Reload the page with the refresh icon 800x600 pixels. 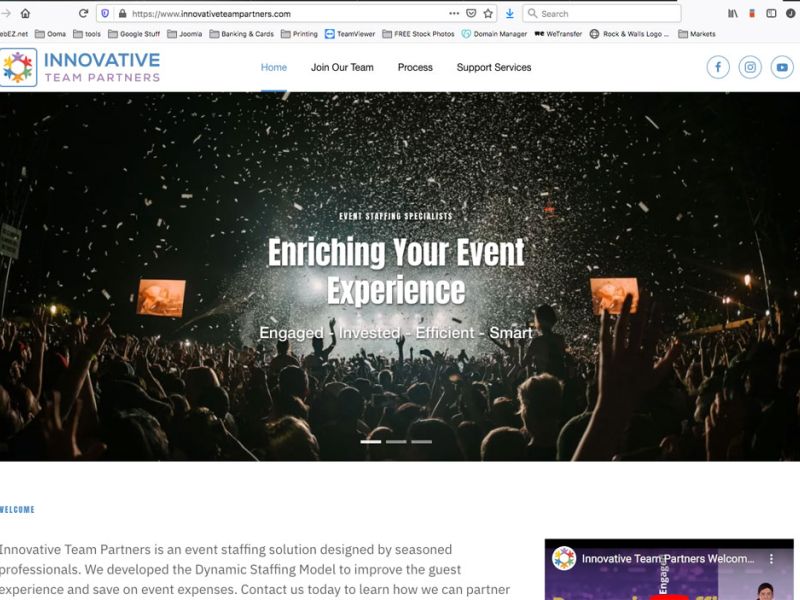click(83, 14)
